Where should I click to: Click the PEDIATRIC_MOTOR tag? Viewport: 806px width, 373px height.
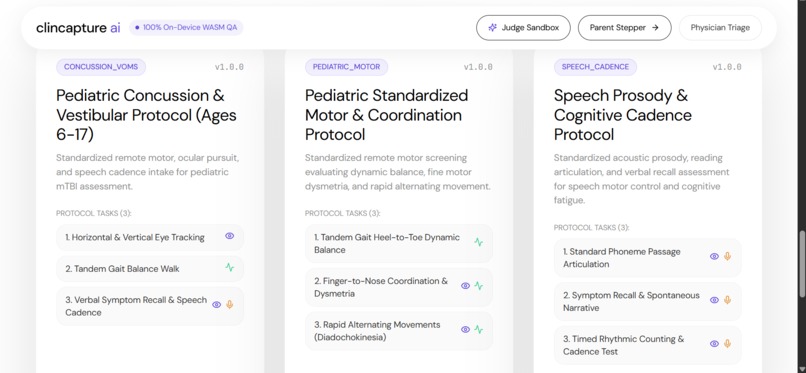[346, 67]
